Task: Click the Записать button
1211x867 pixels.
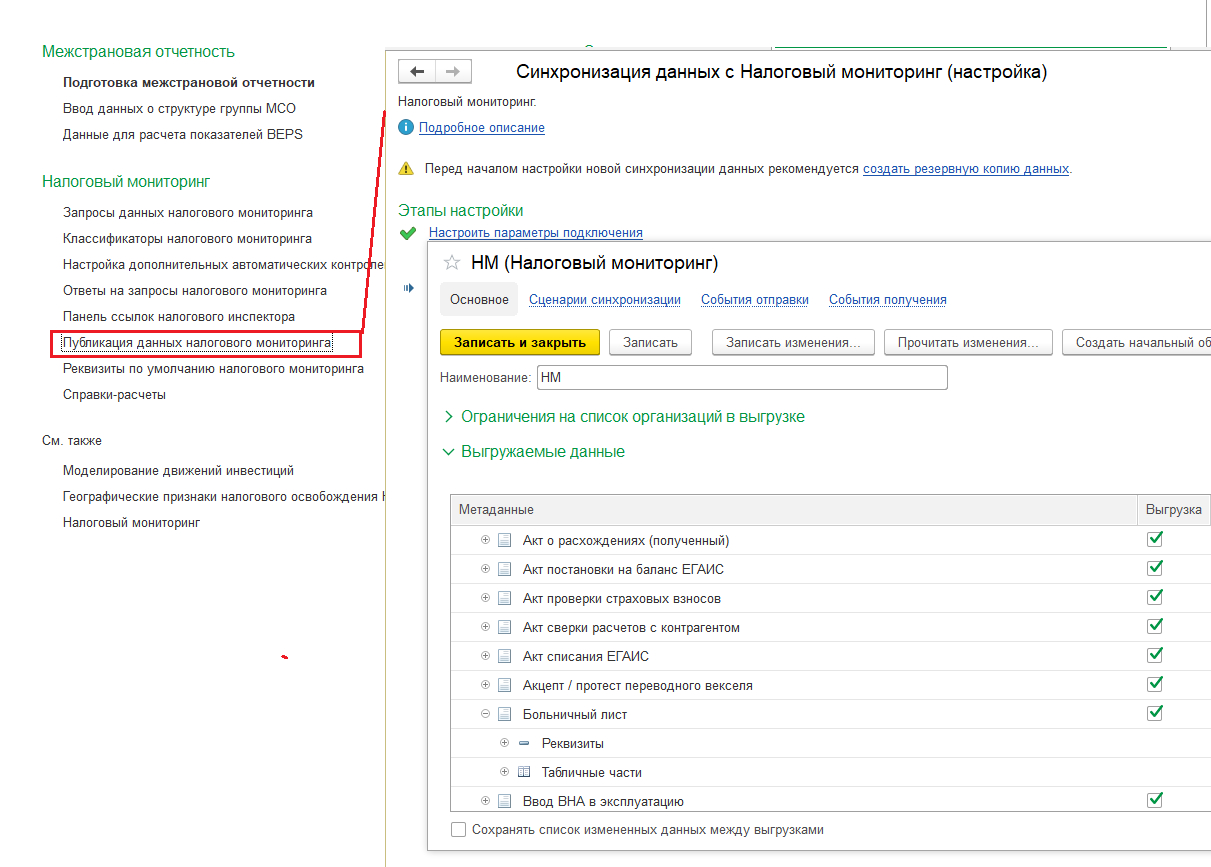Action: point(650,342)
